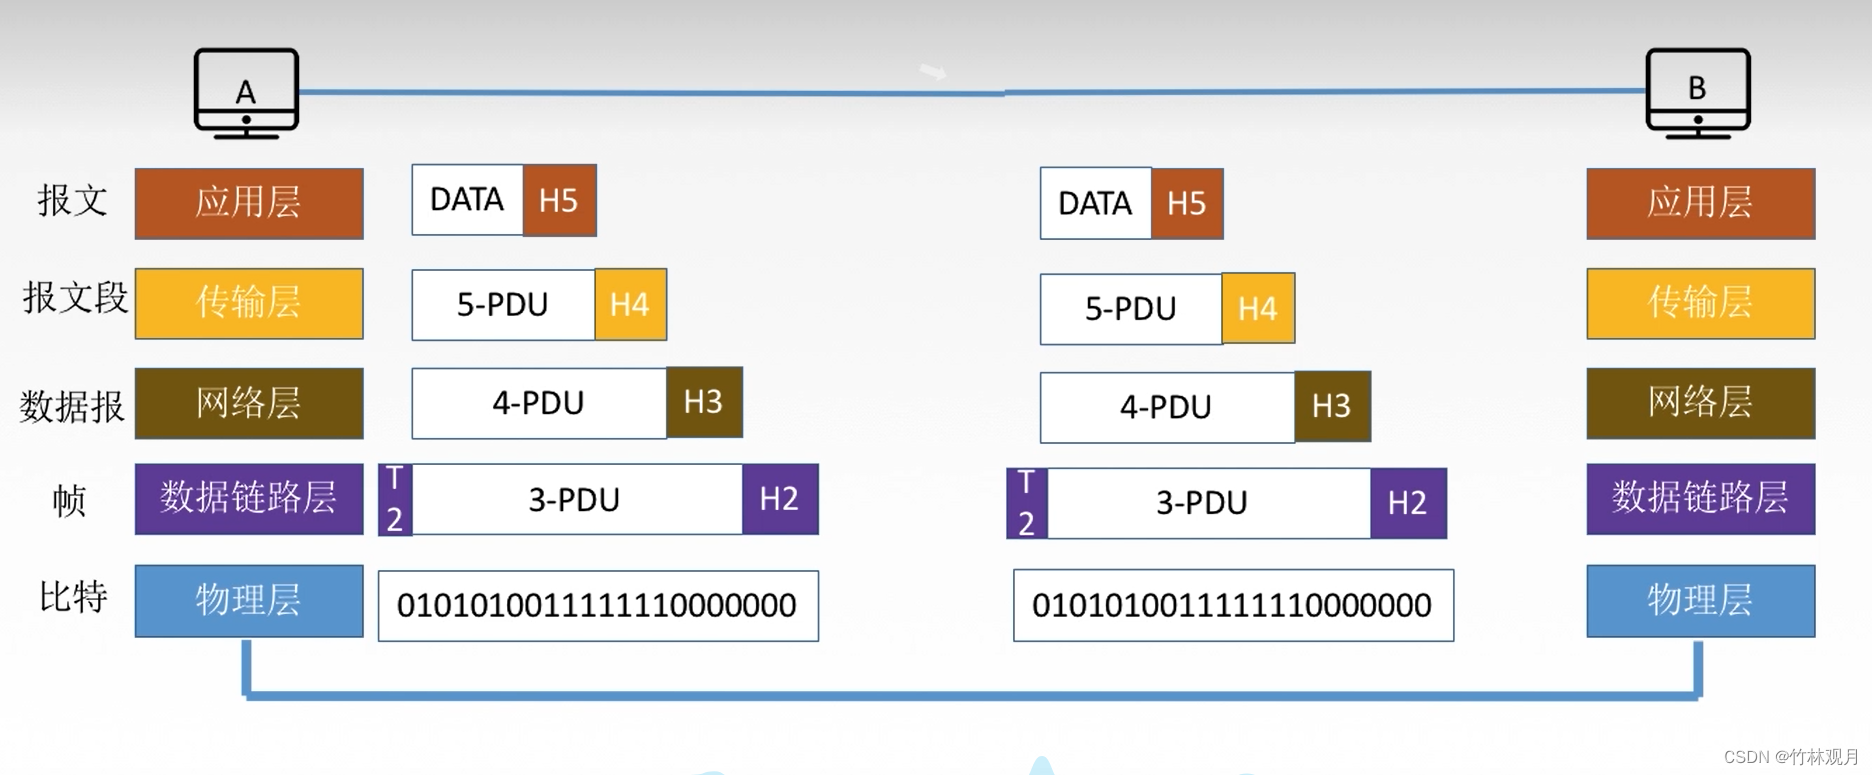Select the 4-PDU box on host A's side

[539, 403]
